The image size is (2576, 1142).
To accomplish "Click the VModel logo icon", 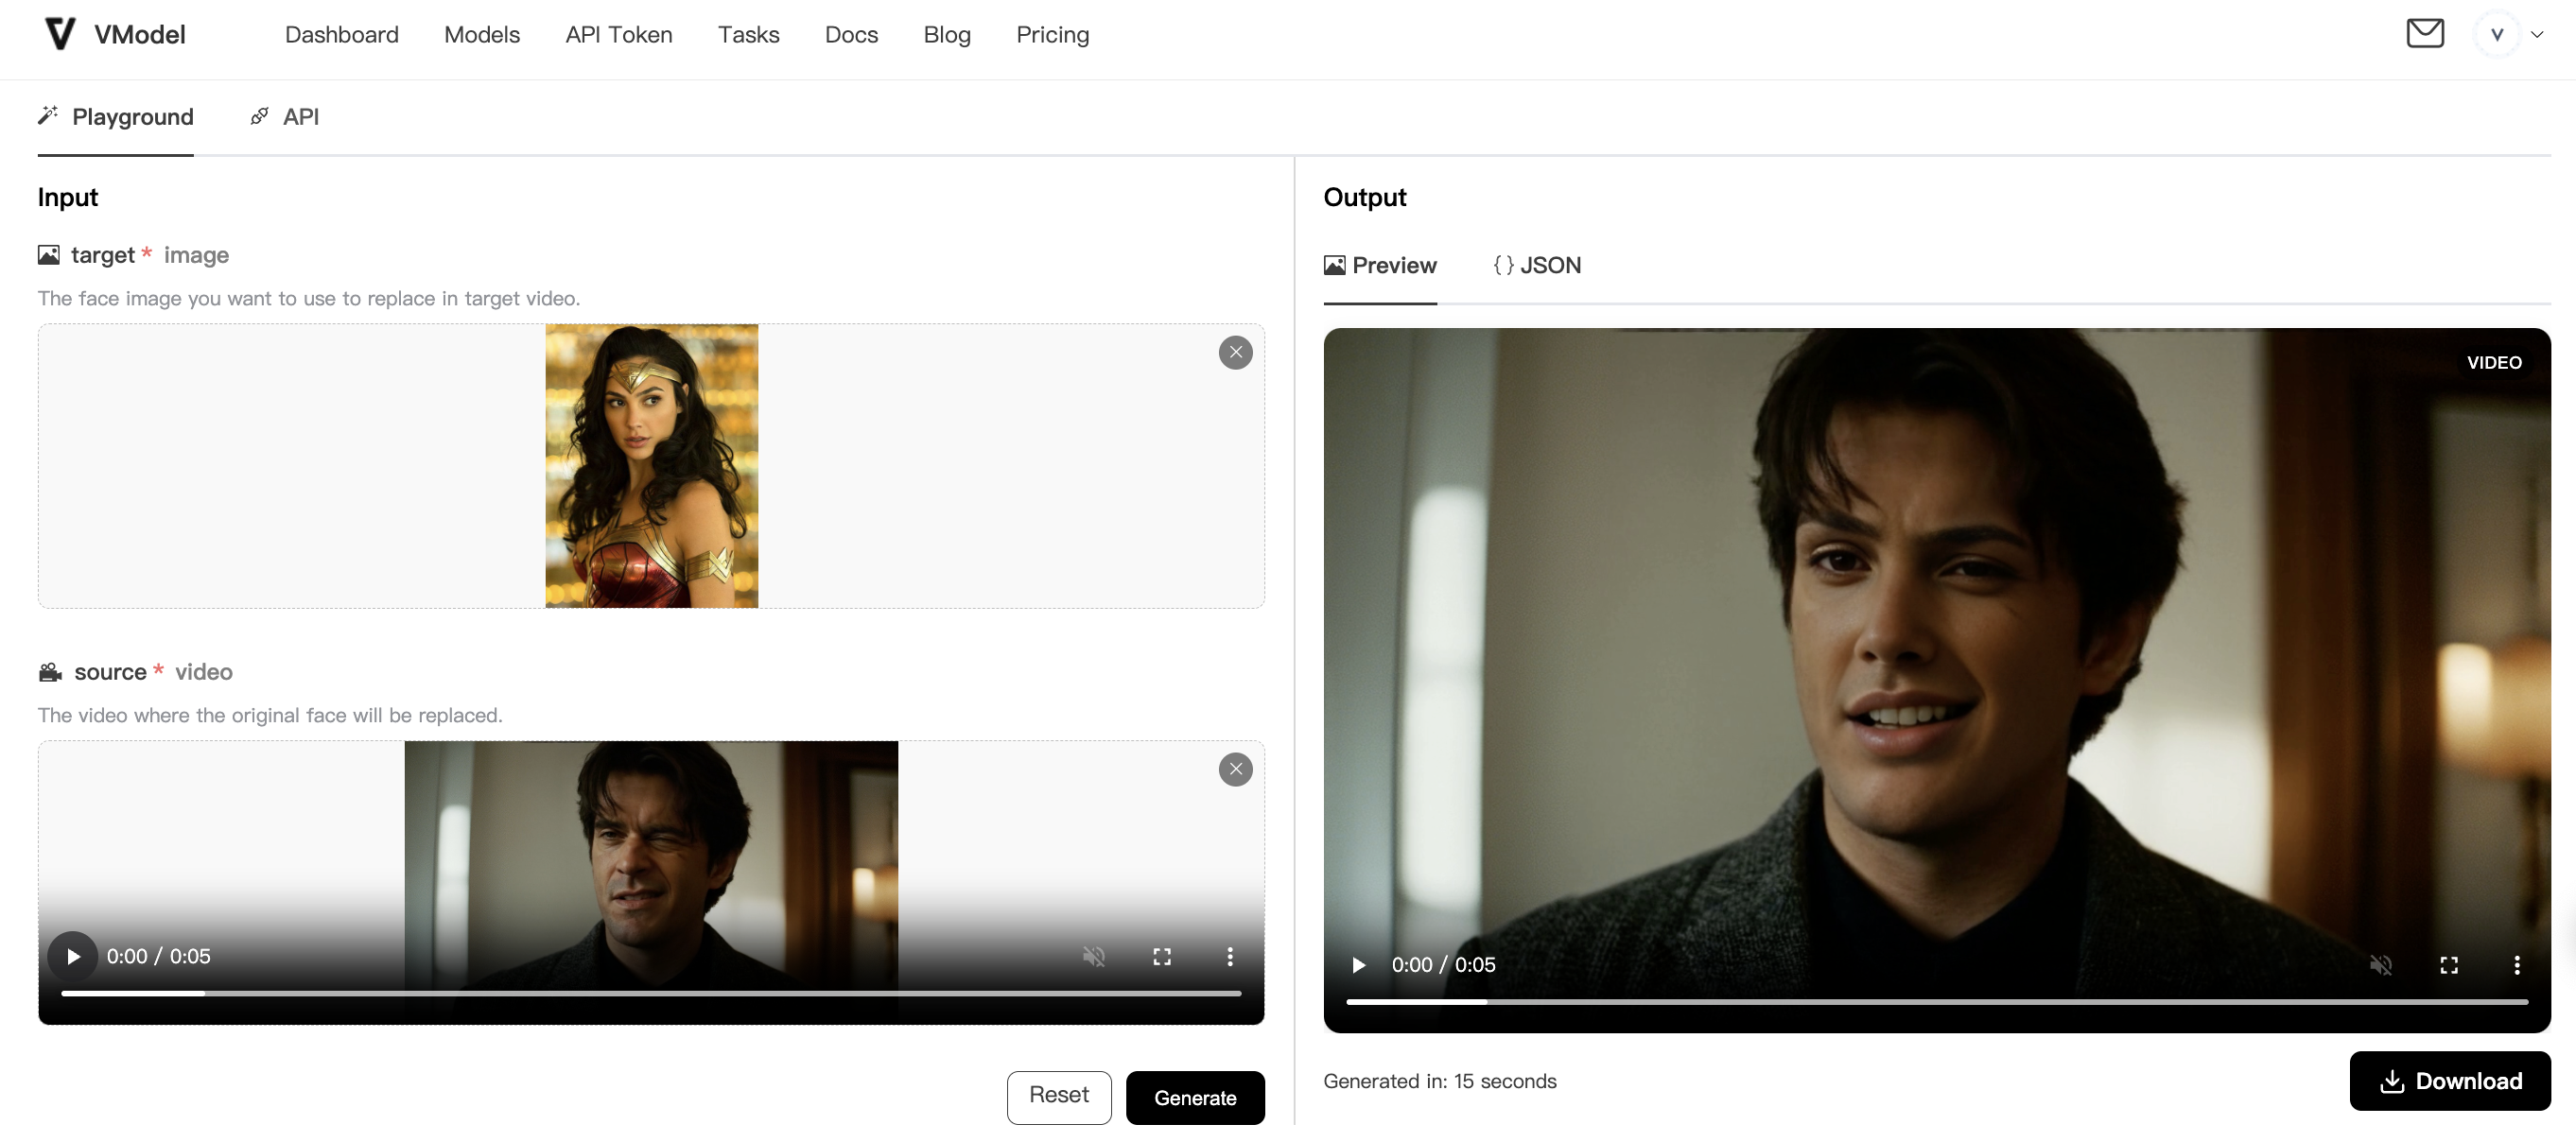I will click(x=60, y=34).
